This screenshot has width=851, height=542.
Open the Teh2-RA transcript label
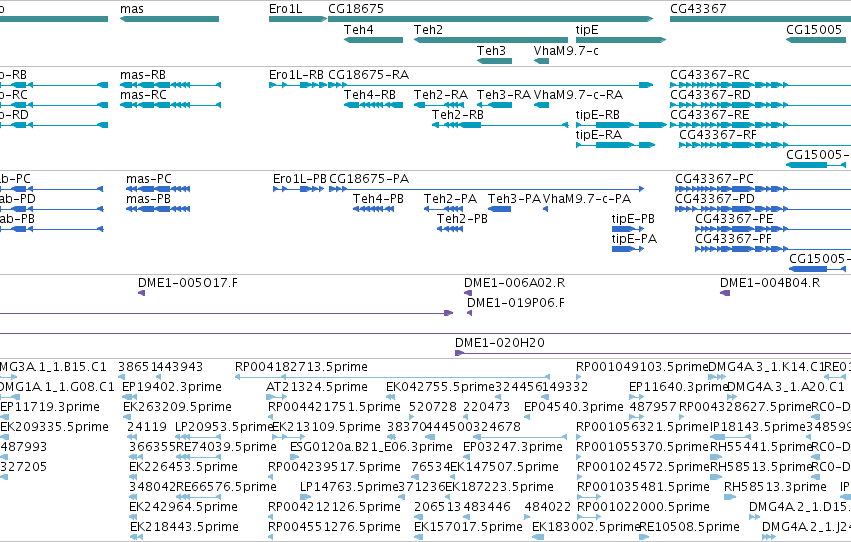click(x=441, y=95)
